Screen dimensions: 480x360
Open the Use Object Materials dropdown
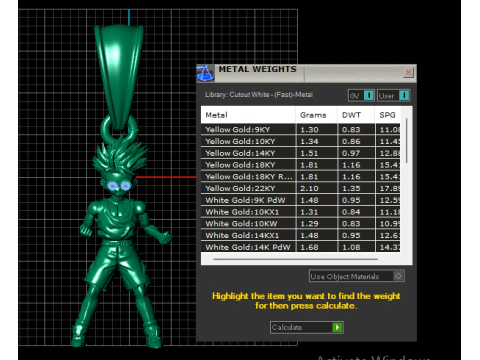tap(357, 276)
